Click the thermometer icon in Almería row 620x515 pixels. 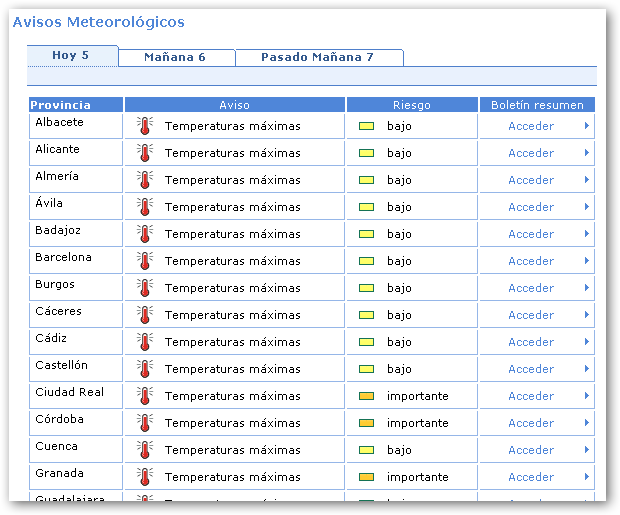145,180
